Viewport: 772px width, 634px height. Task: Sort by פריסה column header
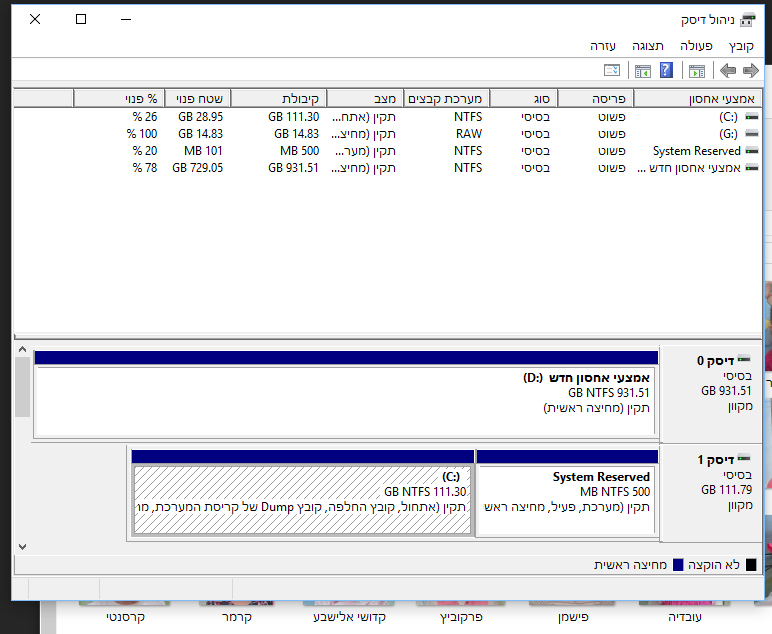[595, 98]
